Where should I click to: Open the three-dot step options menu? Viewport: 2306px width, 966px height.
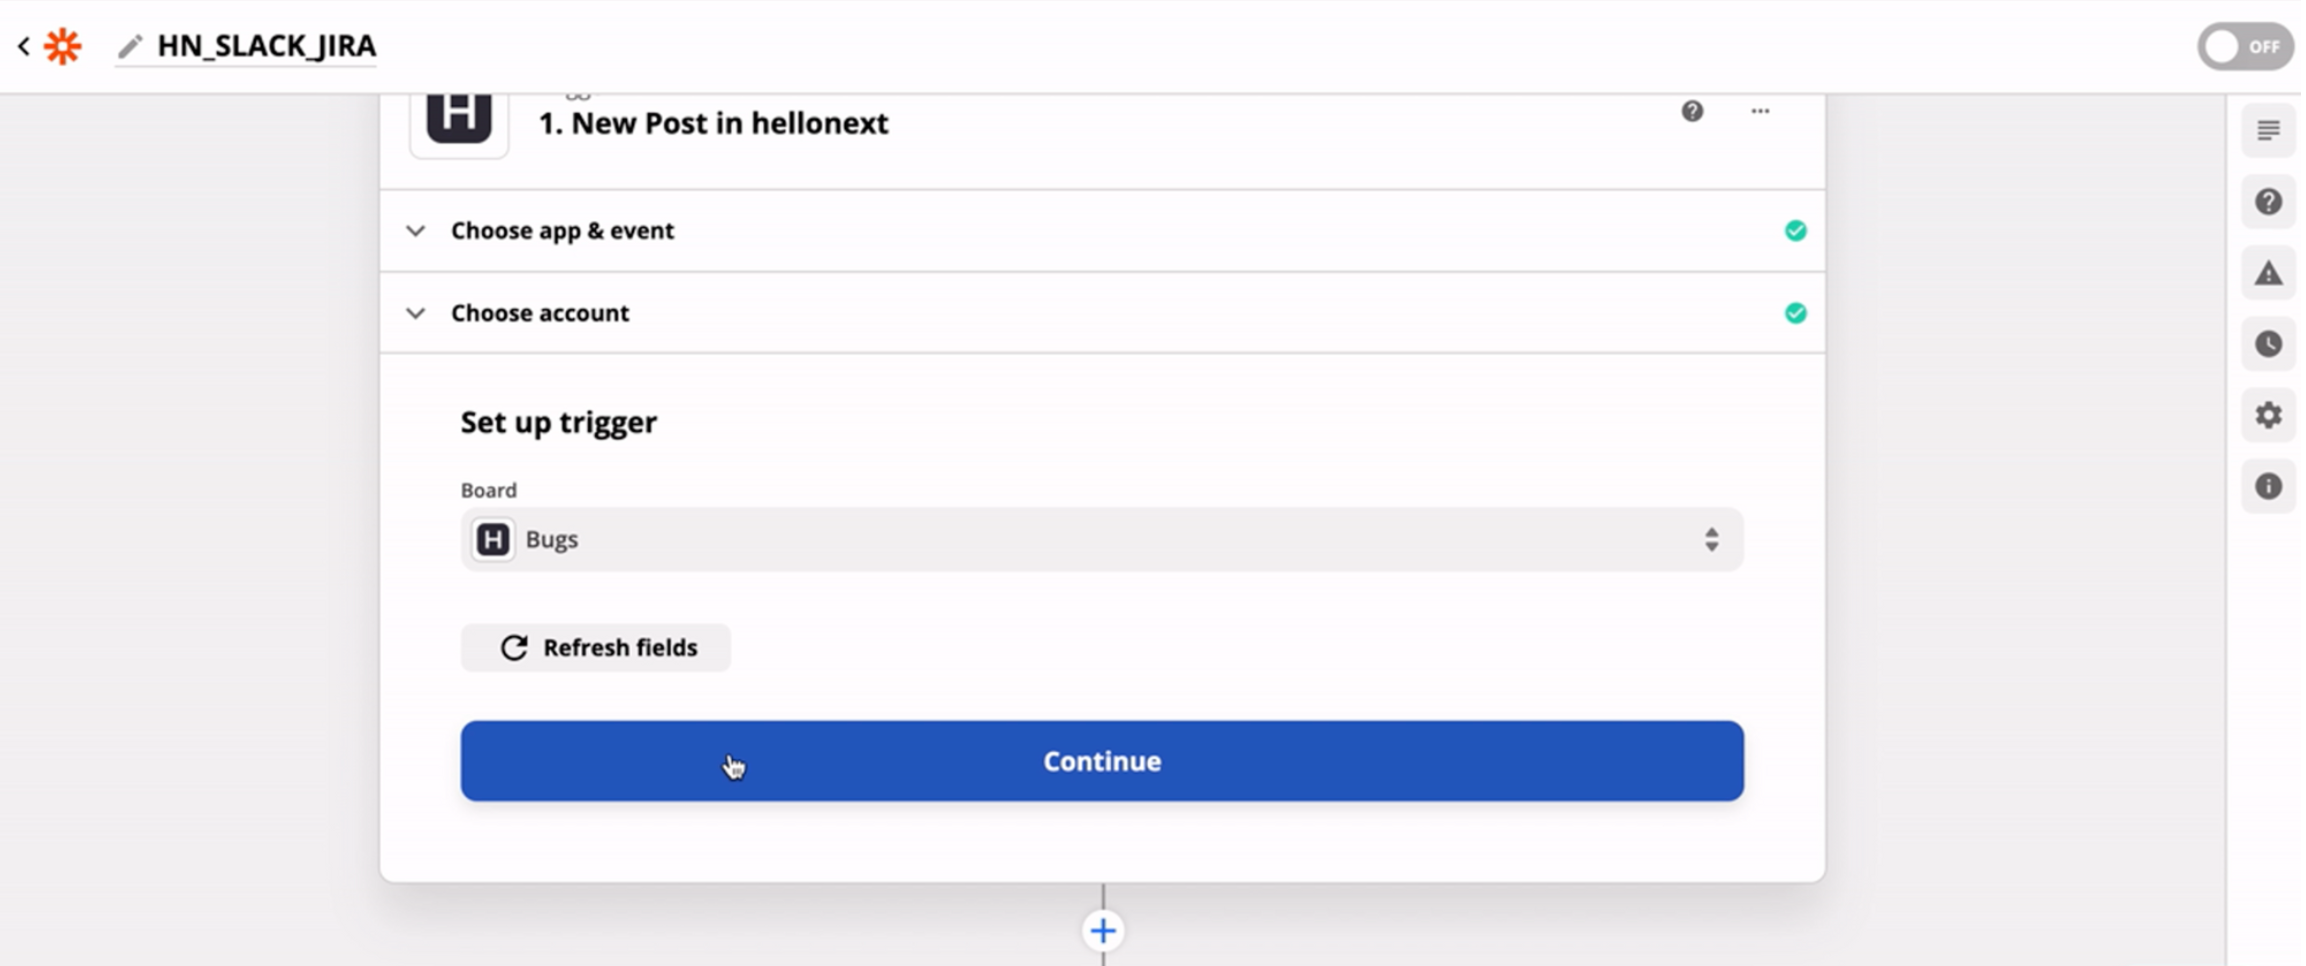point(1760,111)
